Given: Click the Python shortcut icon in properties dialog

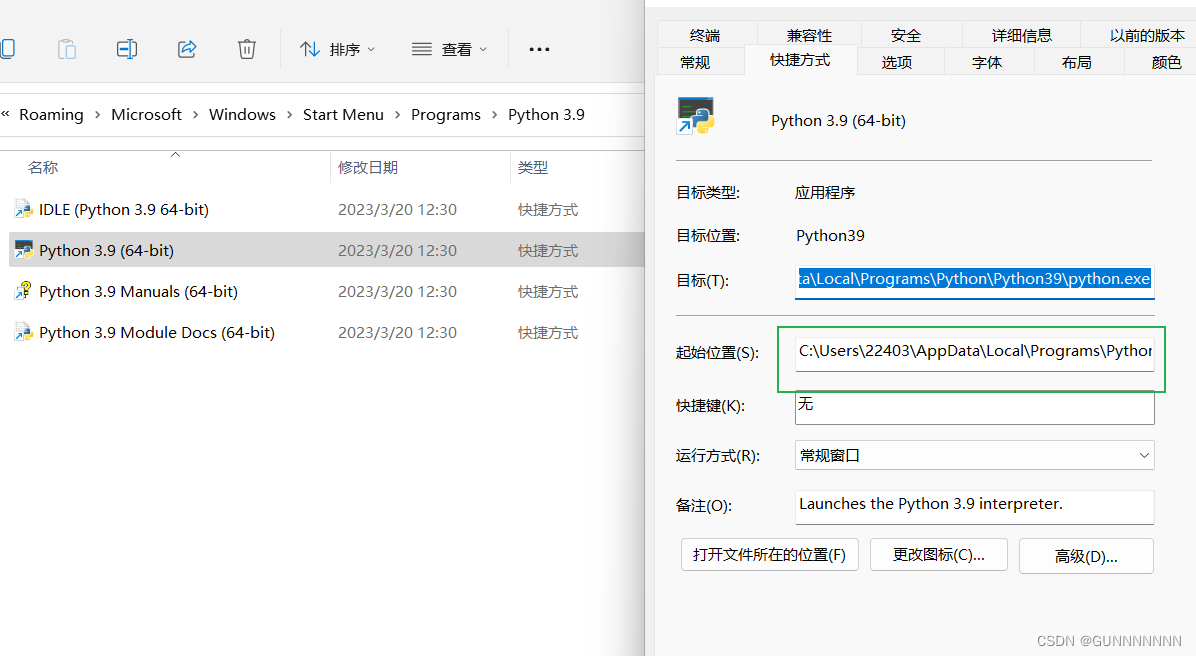Looking at the screenshot, I should pyautogui.click(x=695, y=117).
